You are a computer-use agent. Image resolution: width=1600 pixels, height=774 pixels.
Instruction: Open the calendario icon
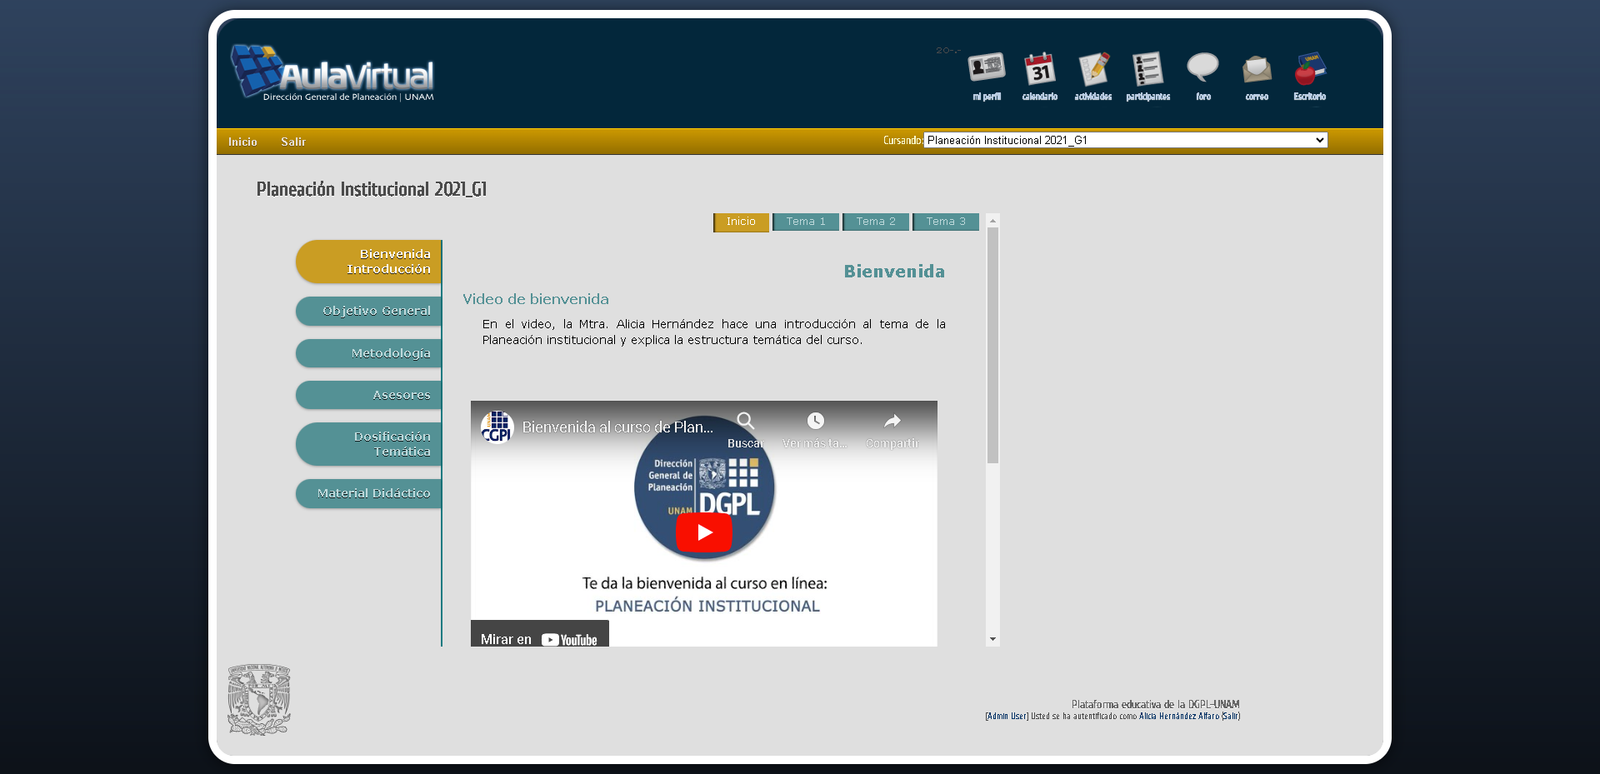click(x=1040, y=70)
